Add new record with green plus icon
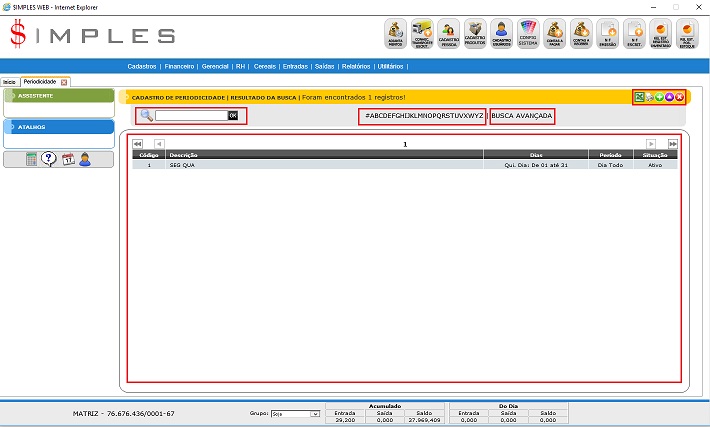The height and width of the screenshot is (427, 710). pyautogui.click(x=659, y=97)
